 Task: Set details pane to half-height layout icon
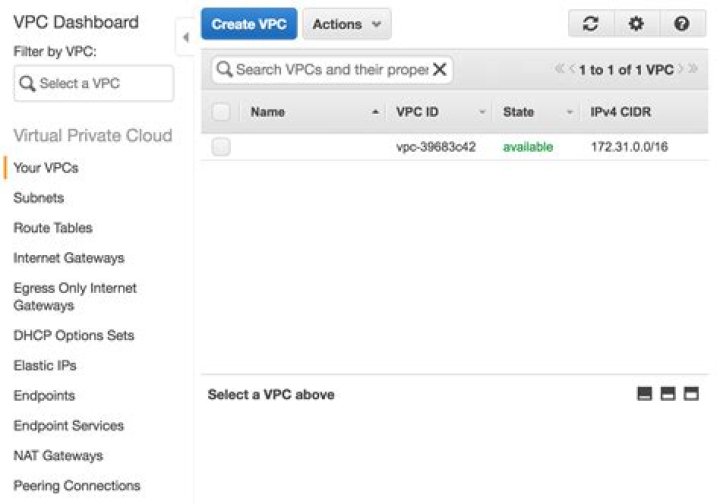668,393
